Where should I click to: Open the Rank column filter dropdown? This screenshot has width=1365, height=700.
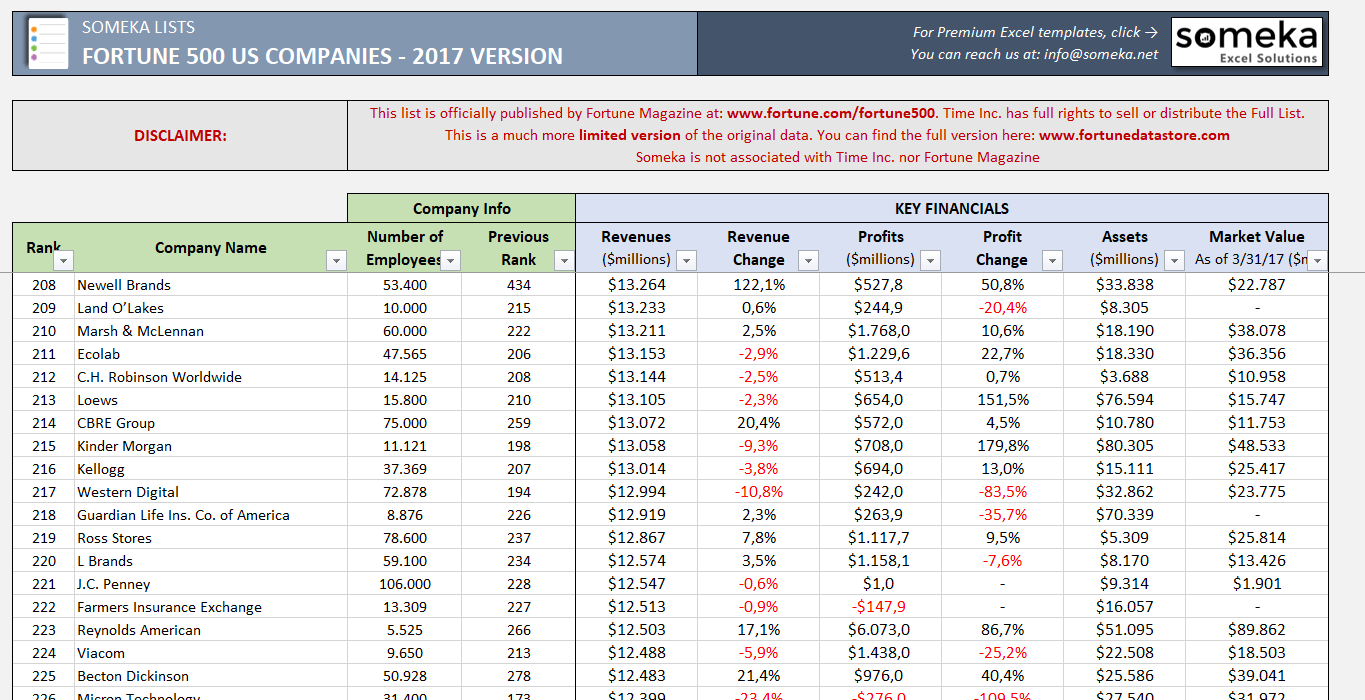[x=64, y=260]
